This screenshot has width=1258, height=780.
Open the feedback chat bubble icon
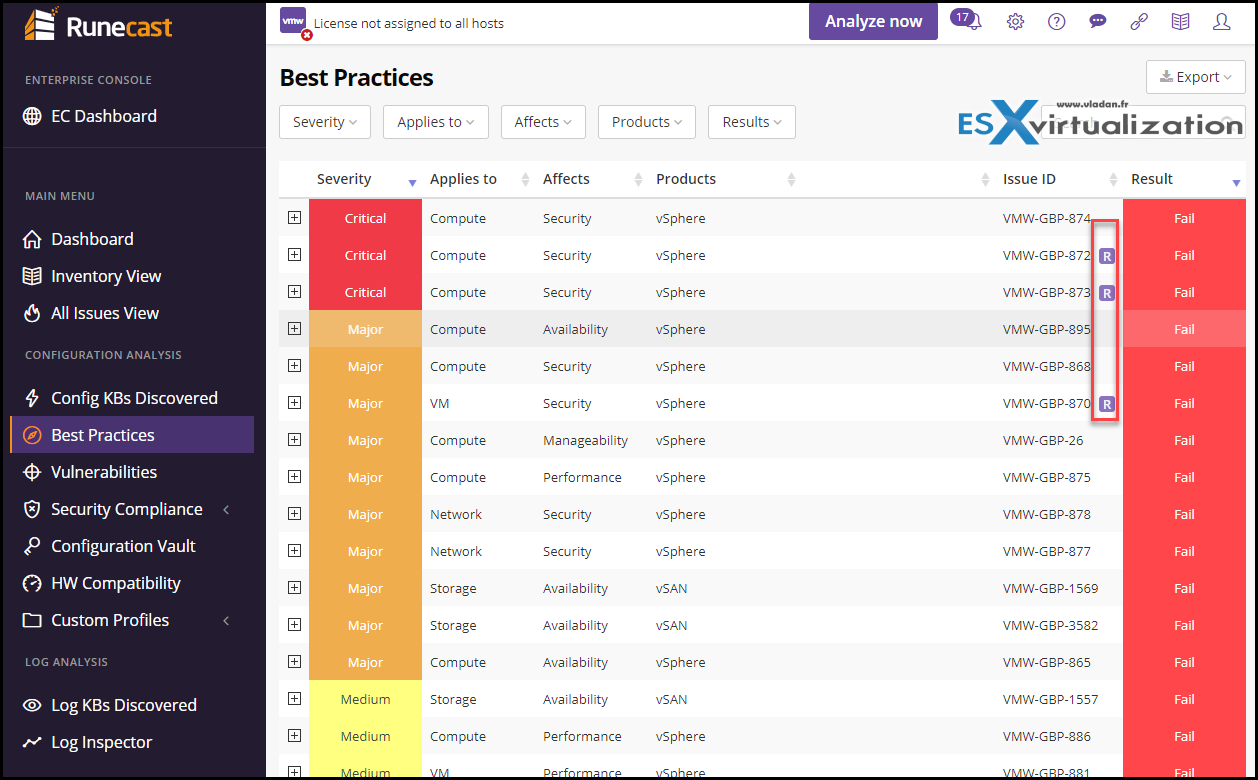click(x=1098, y=22)
